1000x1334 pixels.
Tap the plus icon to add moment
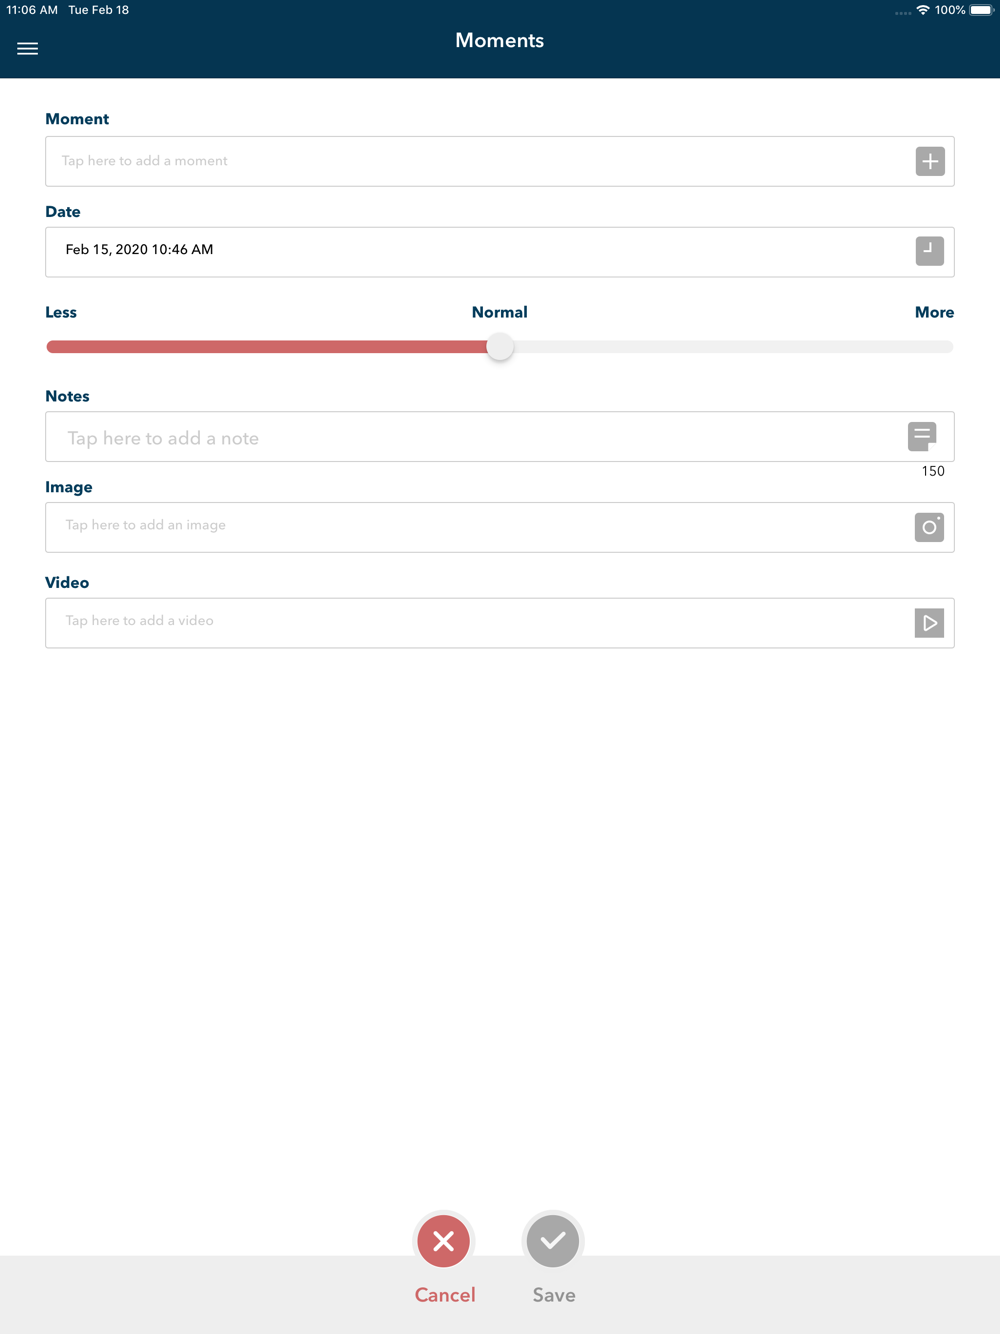click(929, 161)
